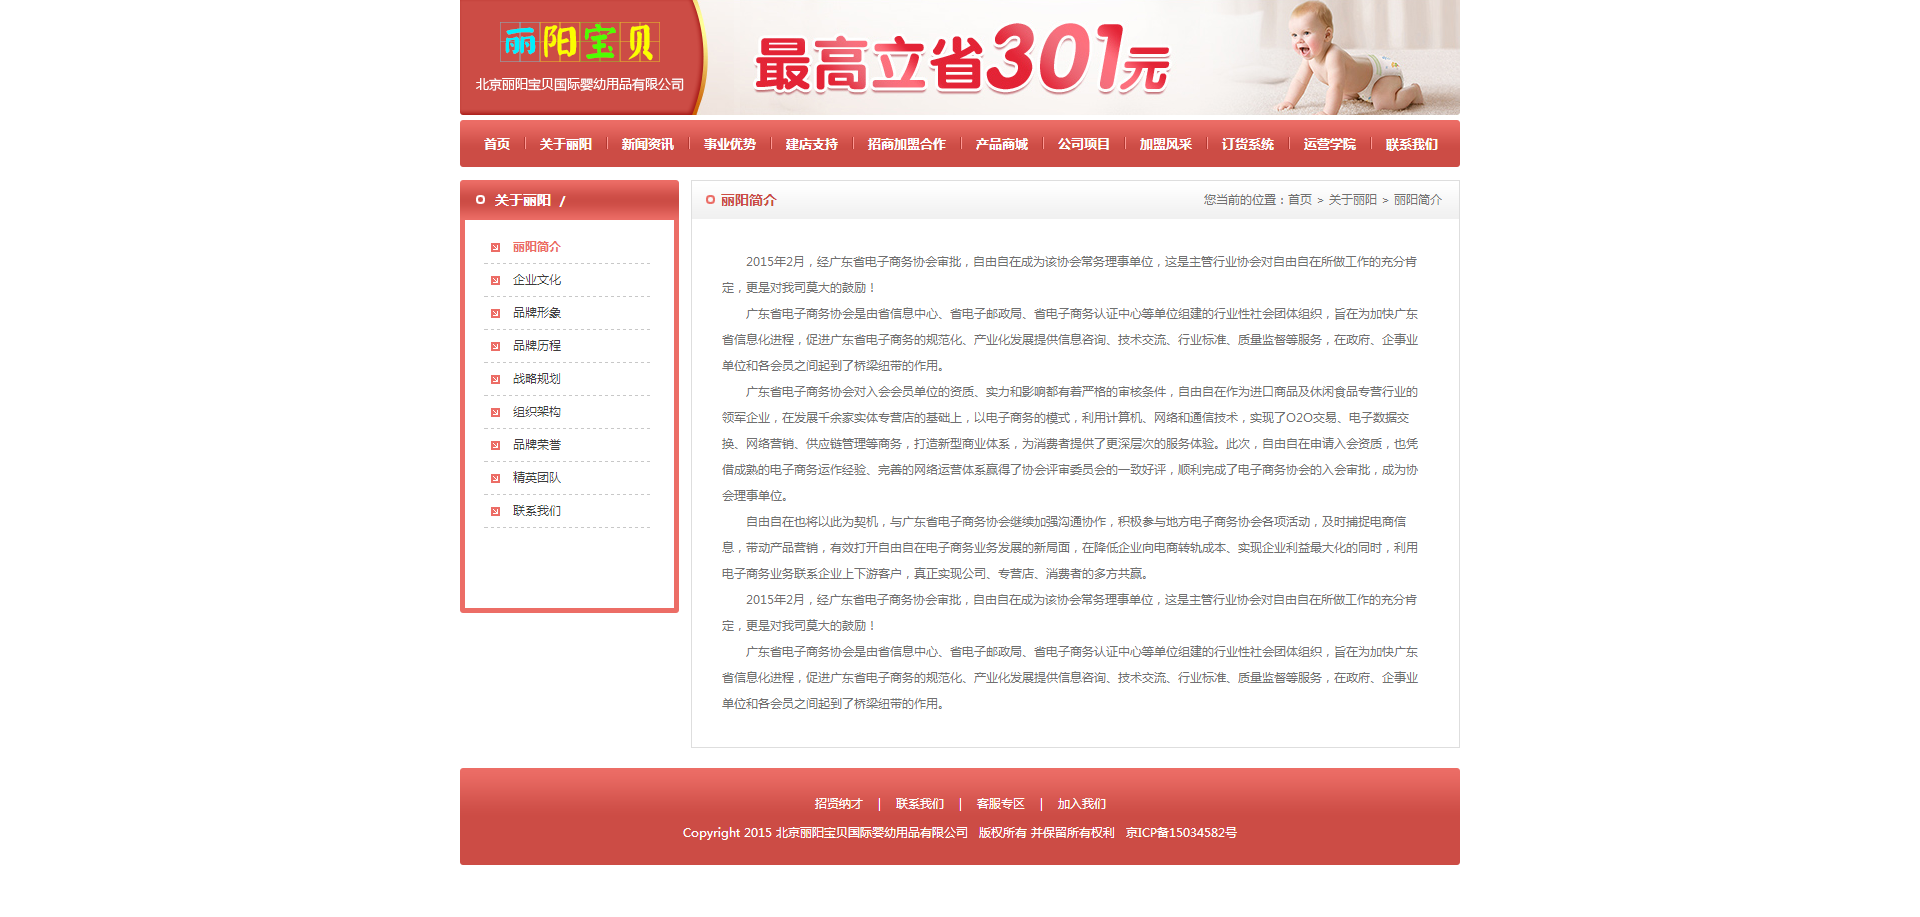Select 订货系统 in the main menu
The image size is (1920, 917).
(x=1247, y=144)
